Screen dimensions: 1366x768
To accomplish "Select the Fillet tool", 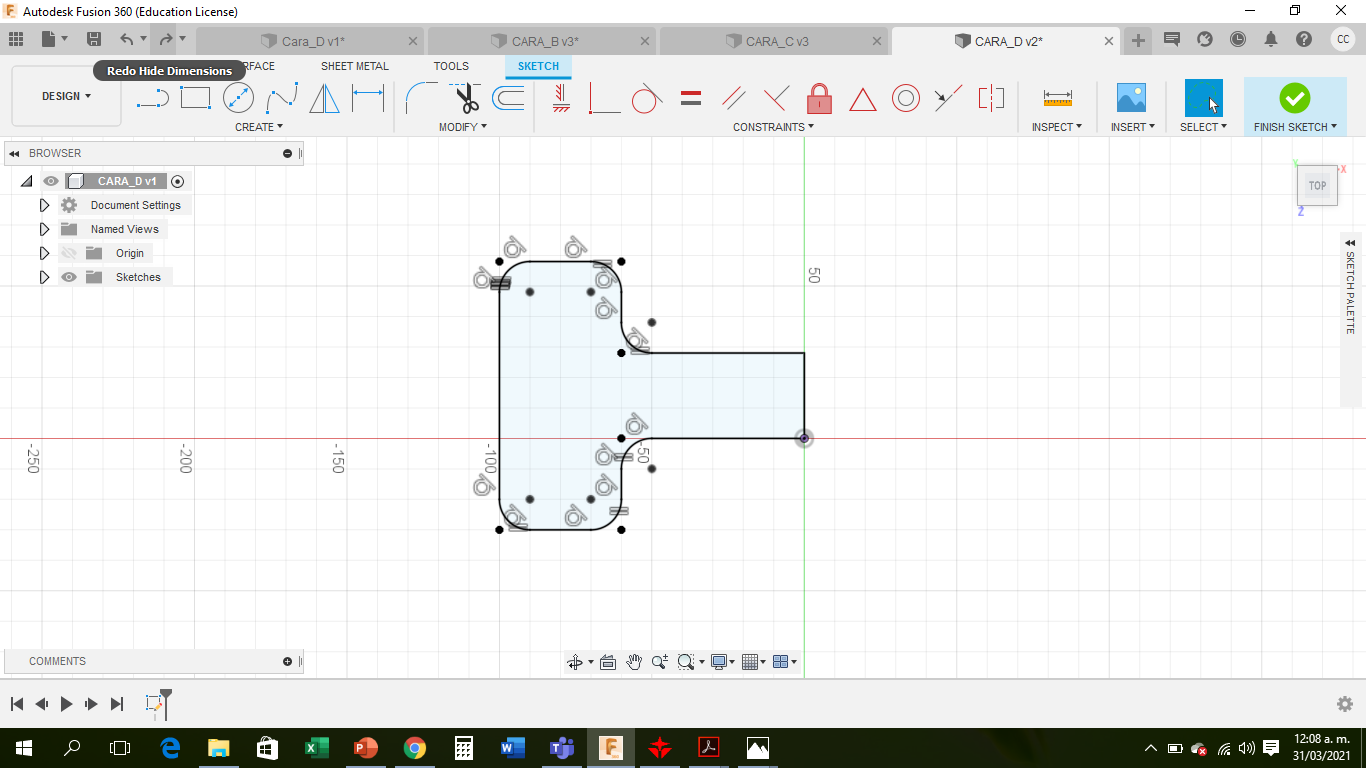I will [x=421, y=98].
